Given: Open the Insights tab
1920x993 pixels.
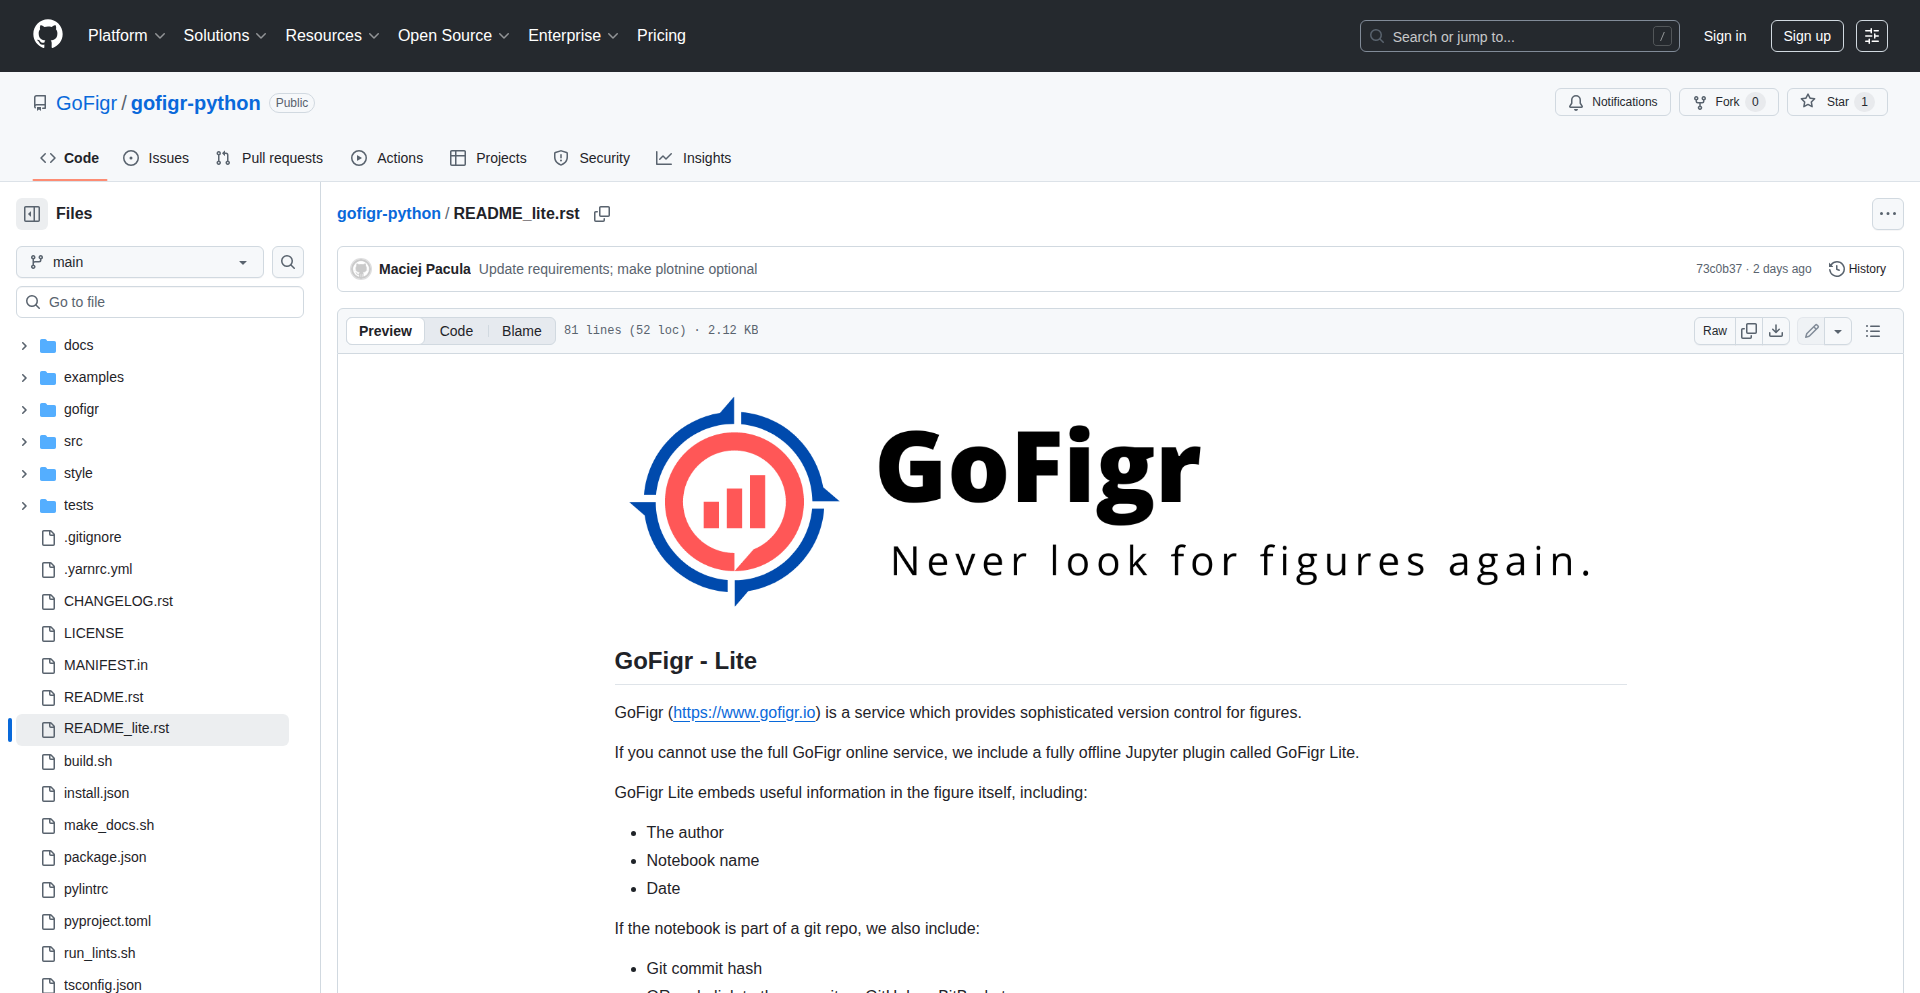Looking at the screenshot, I should (694, 158).
